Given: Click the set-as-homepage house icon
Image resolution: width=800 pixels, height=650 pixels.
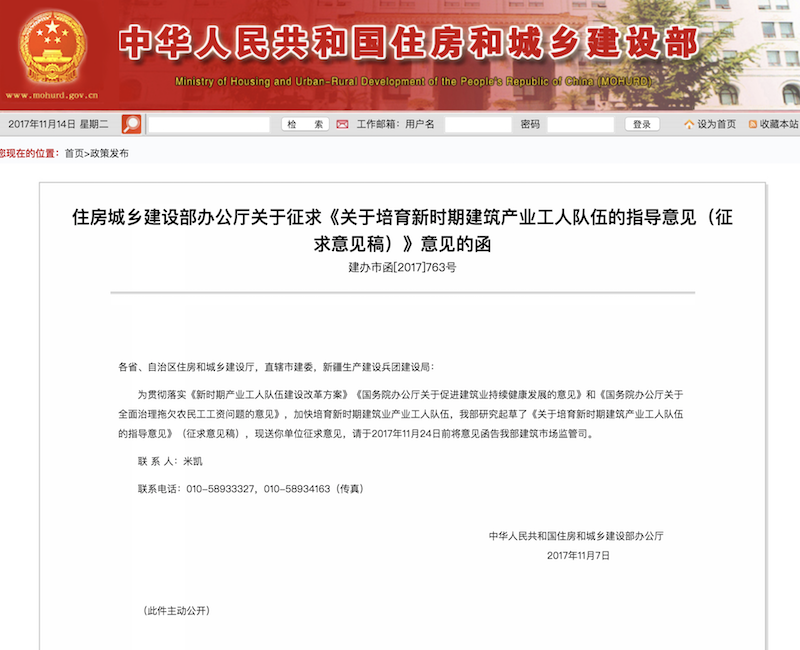Looking at the screenshot, I should click(x=689, y=124).
